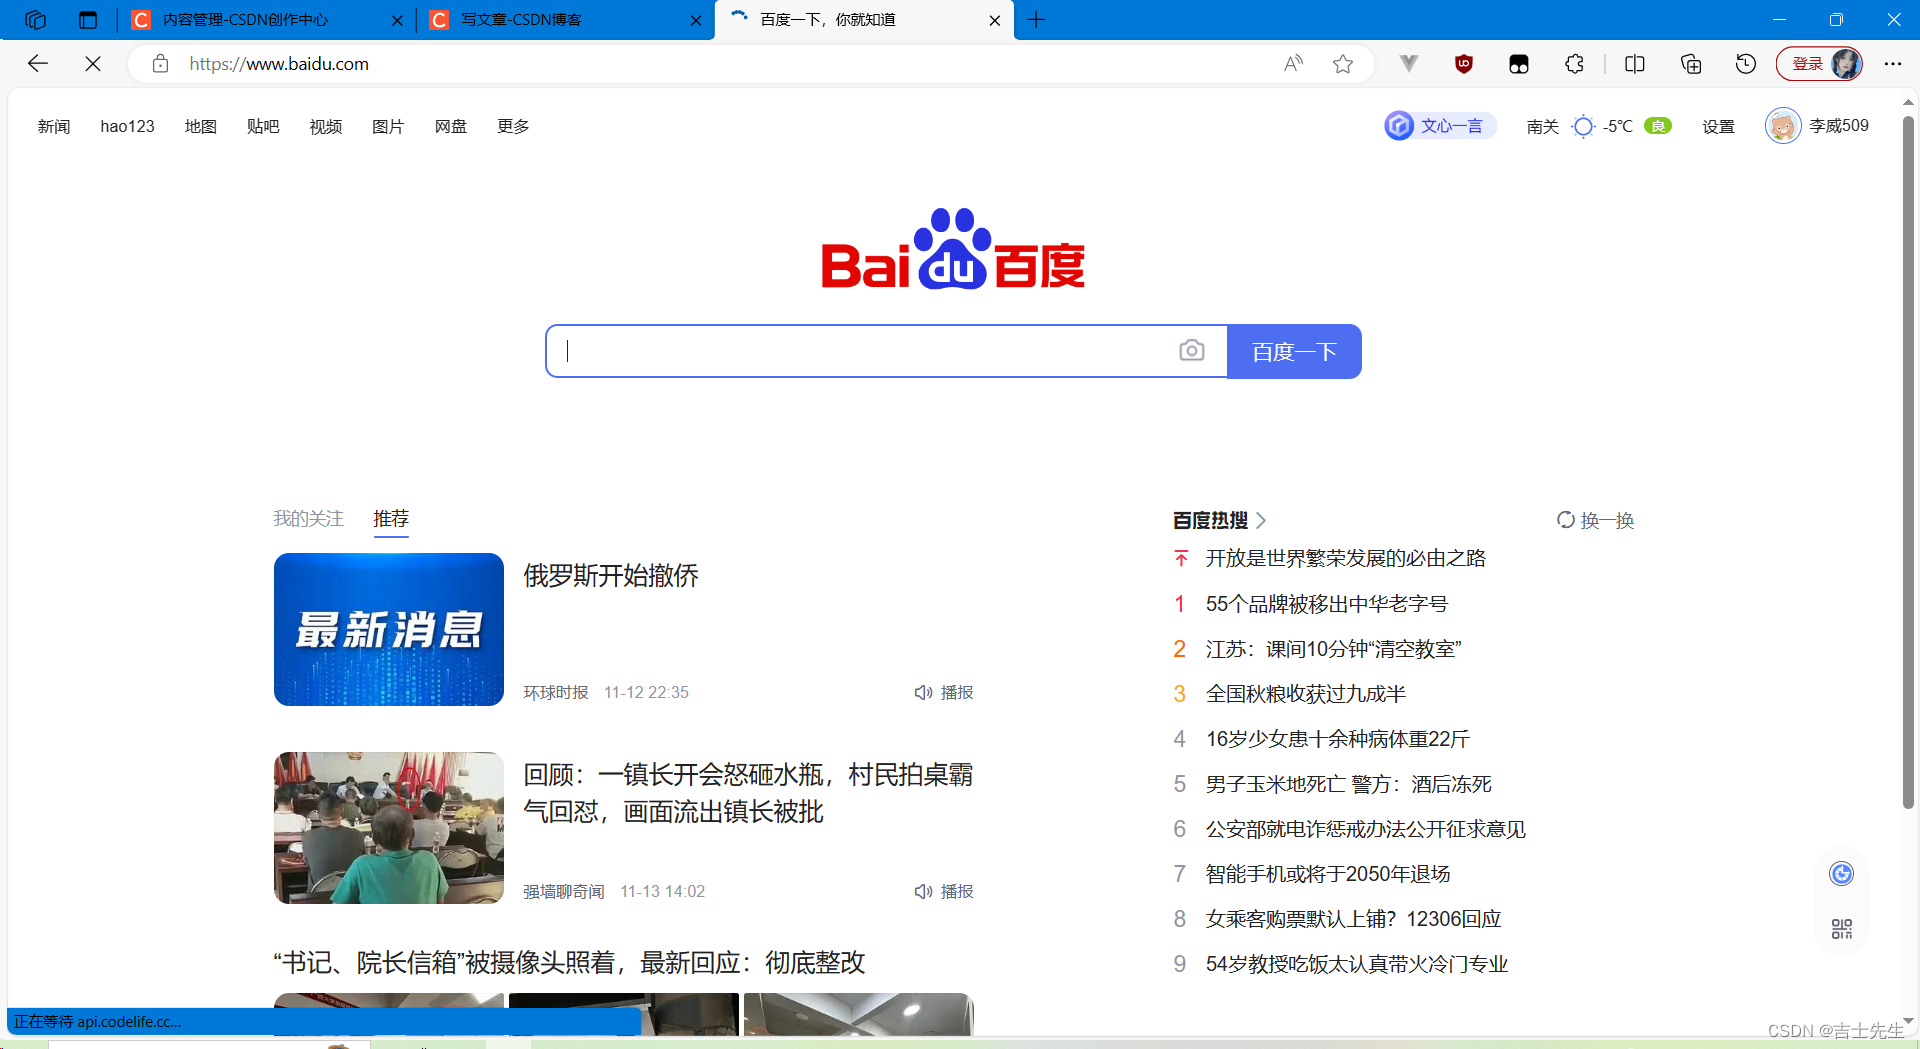
Task: Open the 设置 settings menu
Action: tap(1718, 126)
